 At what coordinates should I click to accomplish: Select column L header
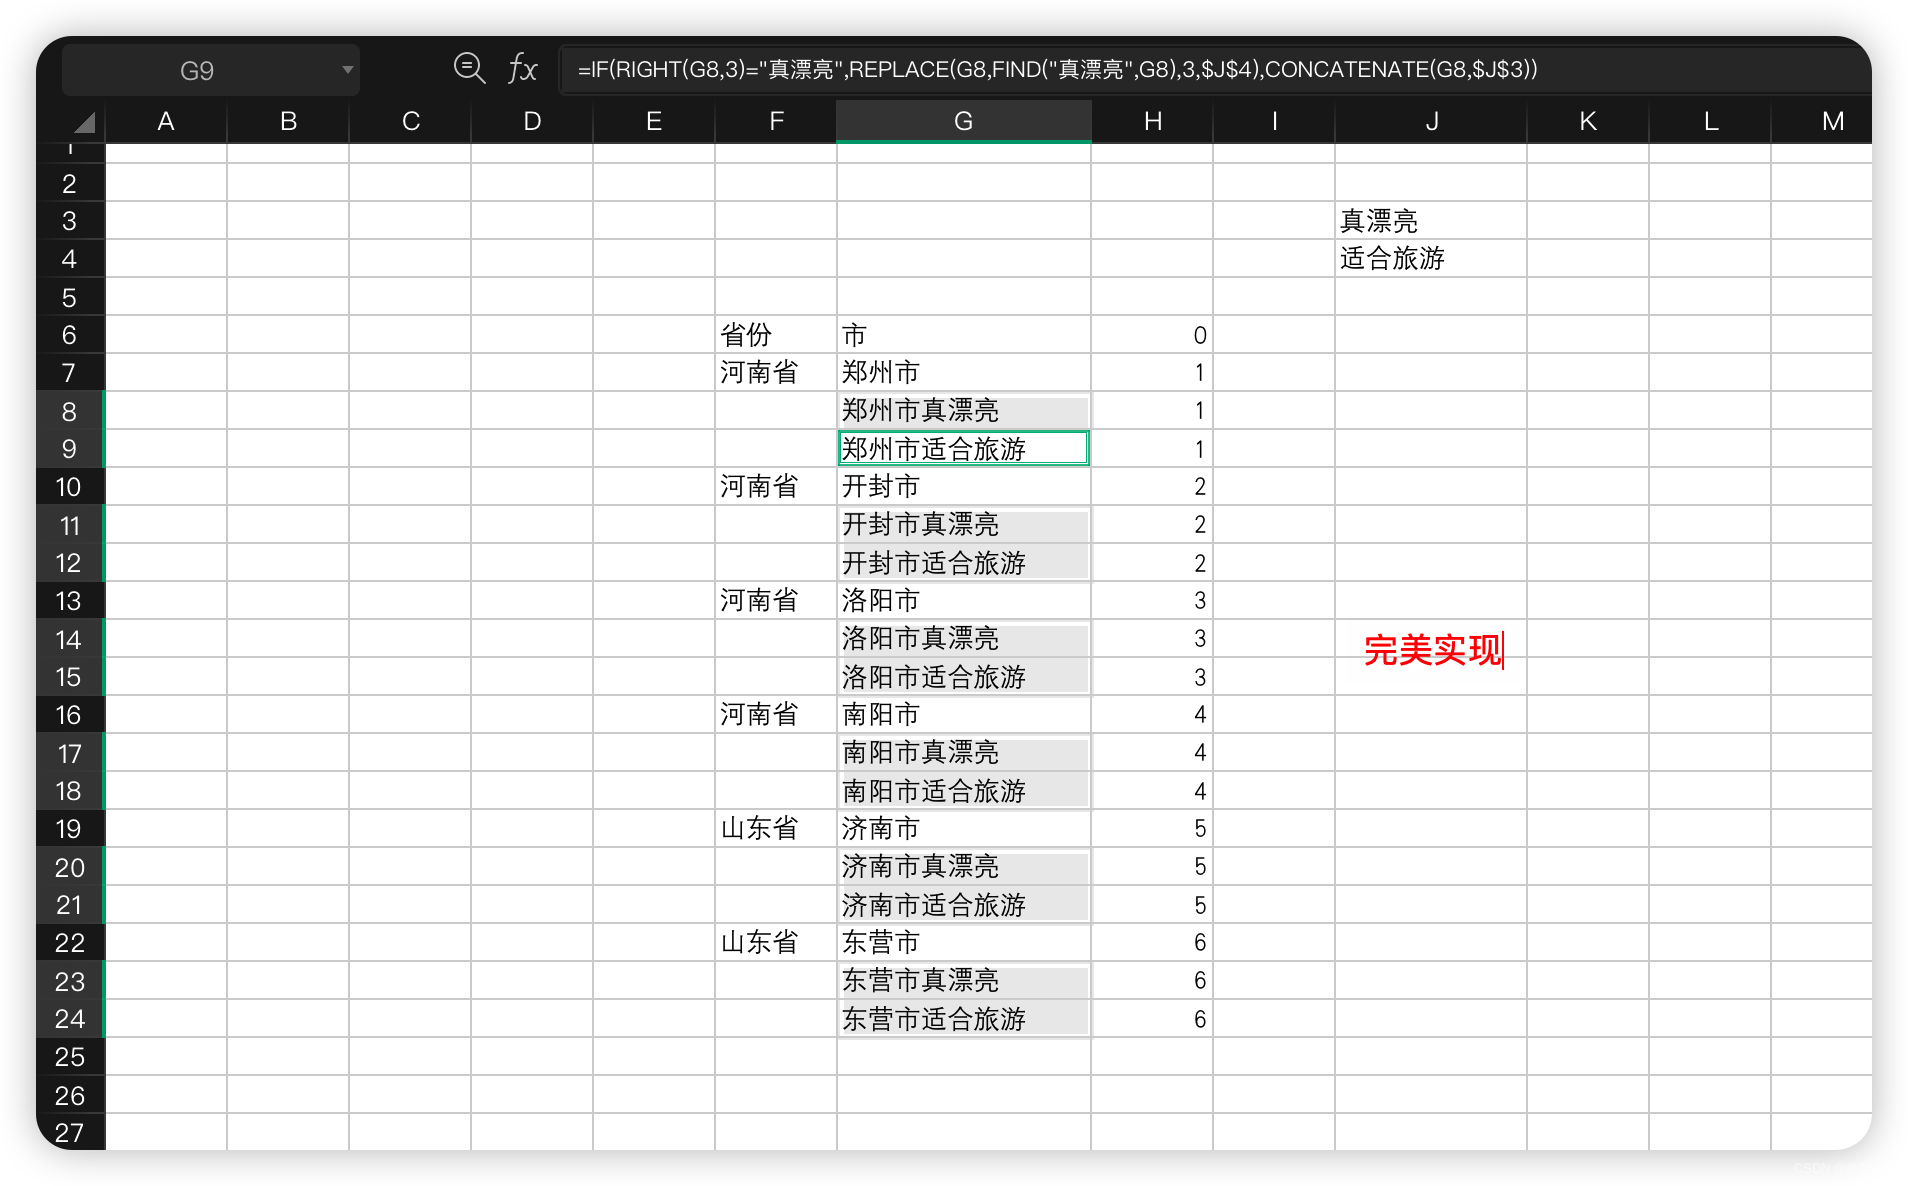(x=1710, y=122)
